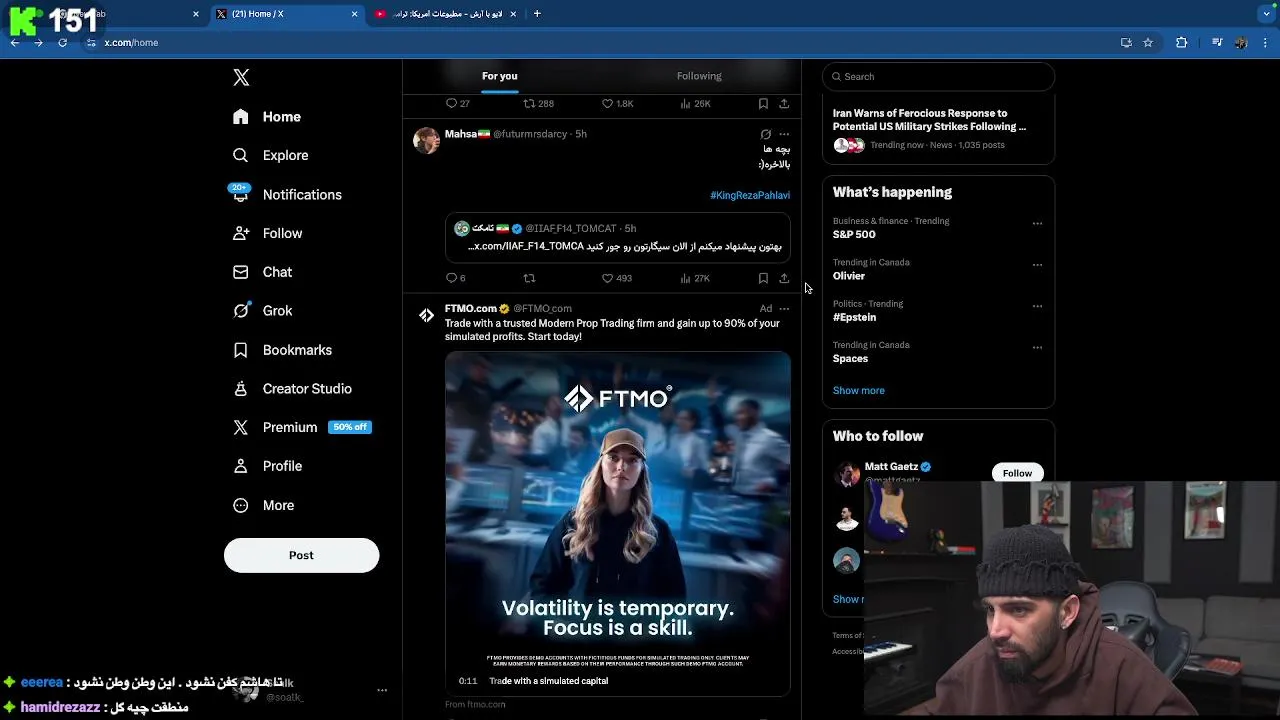Screen dimensions: 1280x720
Task: Open Mahsa's profile avatar
Action: tap(426, 140)
